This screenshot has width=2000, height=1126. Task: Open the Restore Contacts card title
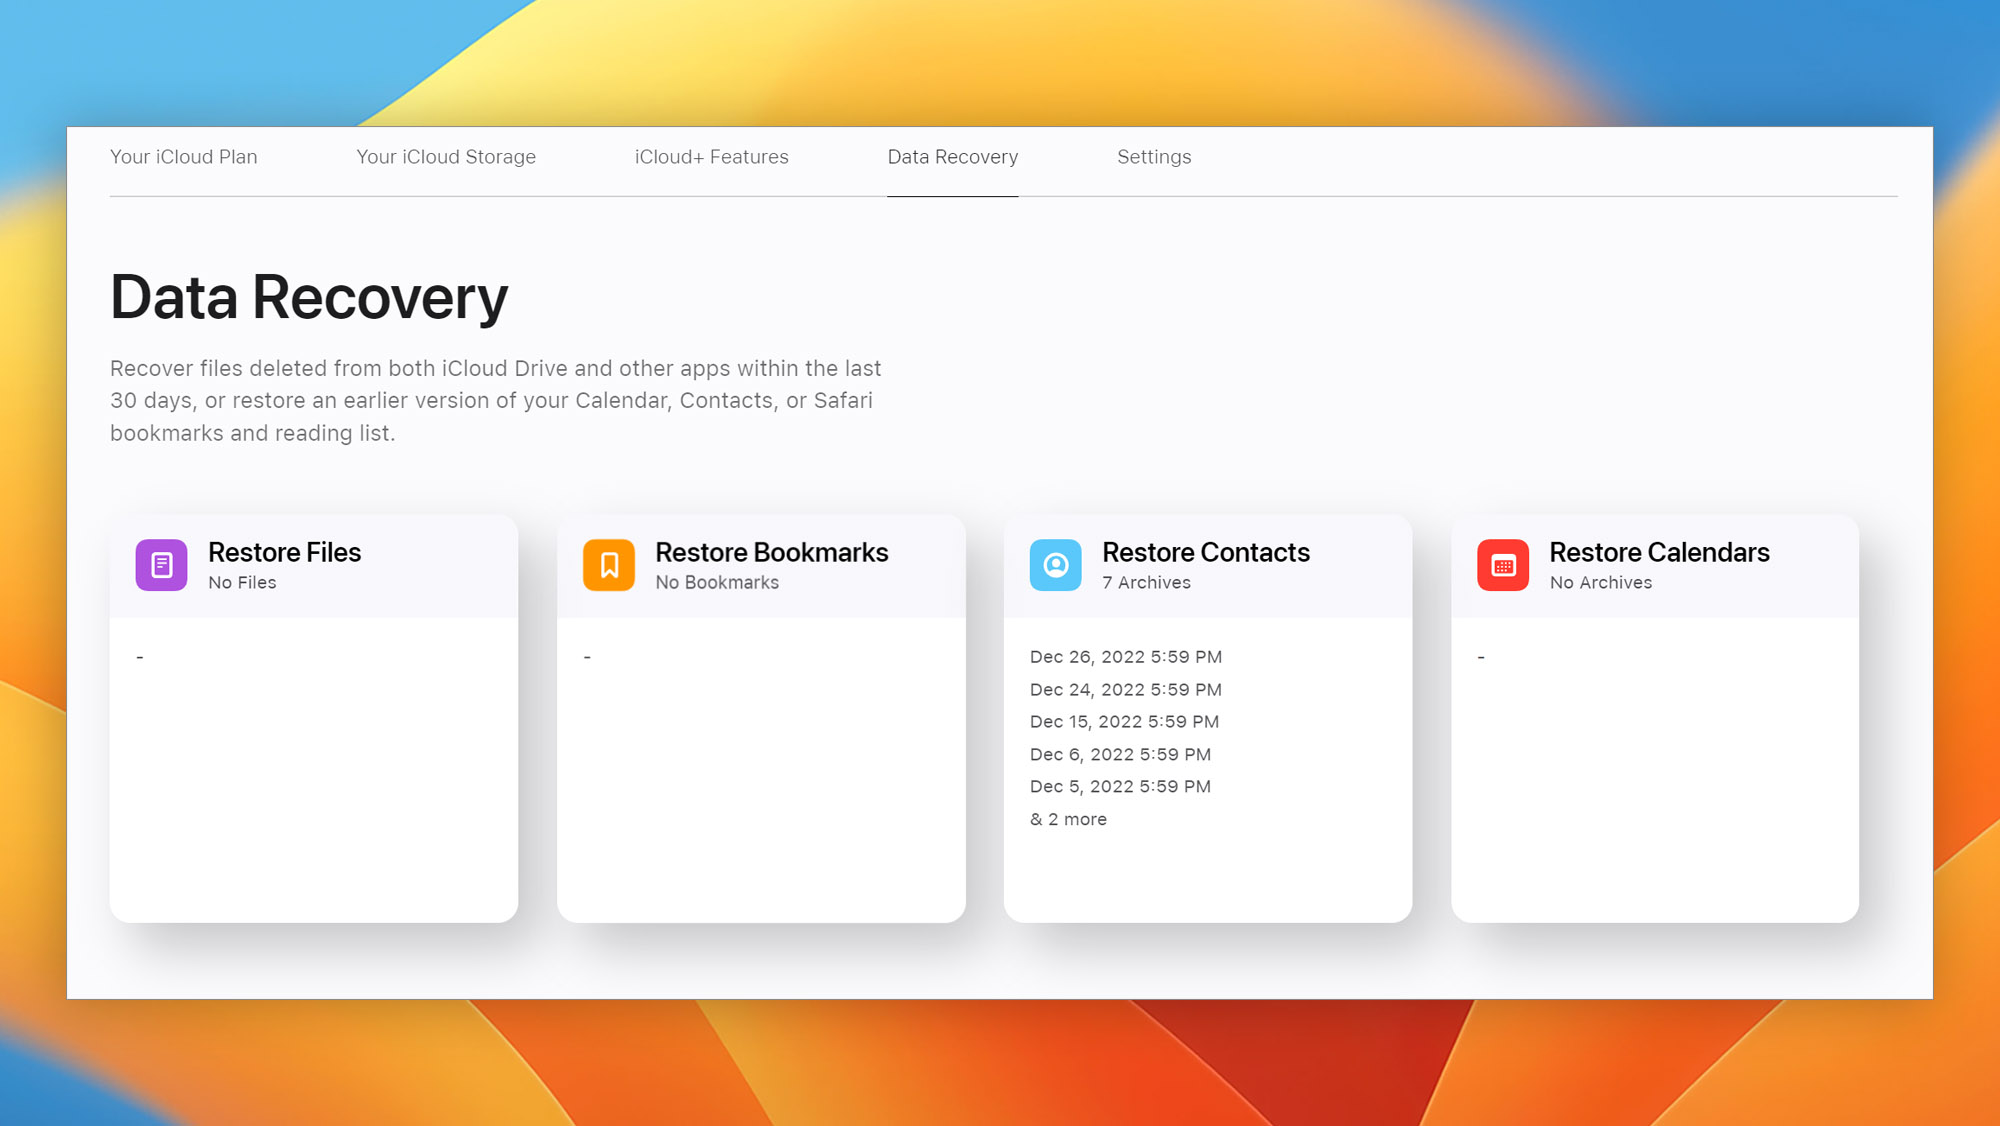point(1206,552)
